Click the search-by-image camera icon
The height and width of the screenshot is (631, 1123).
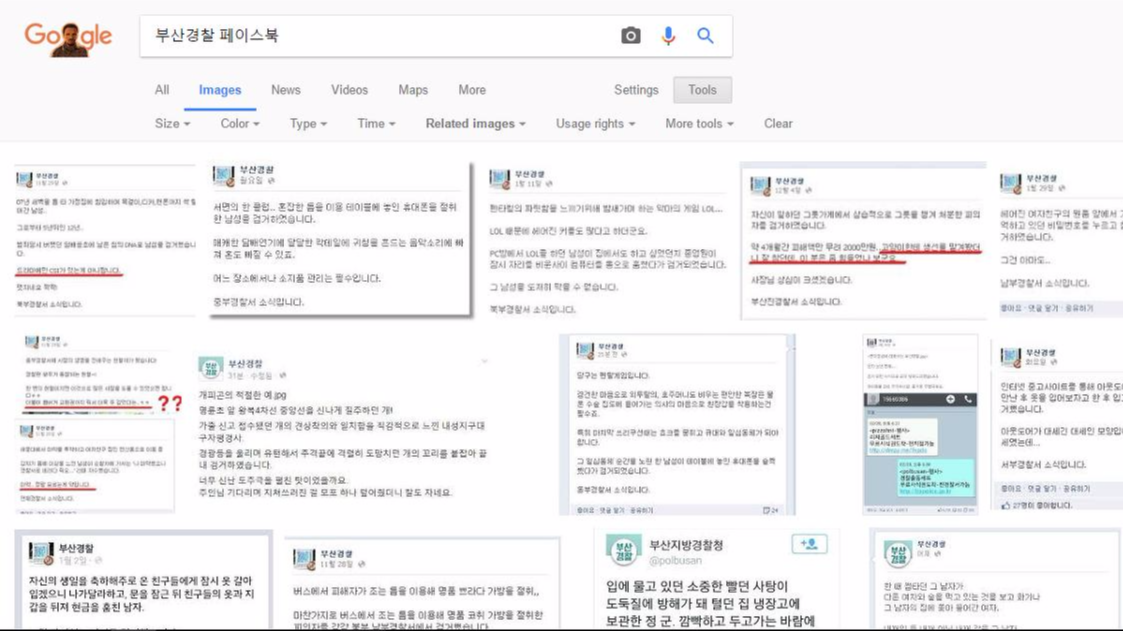631,34
